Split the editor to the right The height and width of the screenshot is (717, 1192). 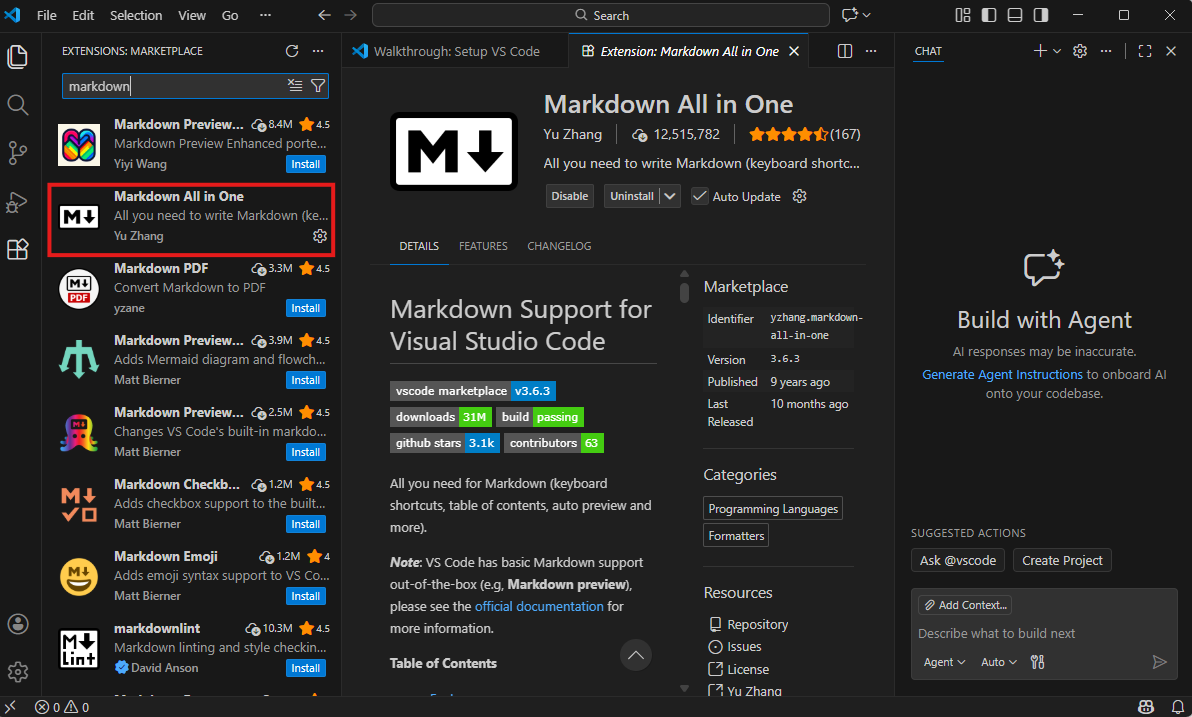pos(845,51)
